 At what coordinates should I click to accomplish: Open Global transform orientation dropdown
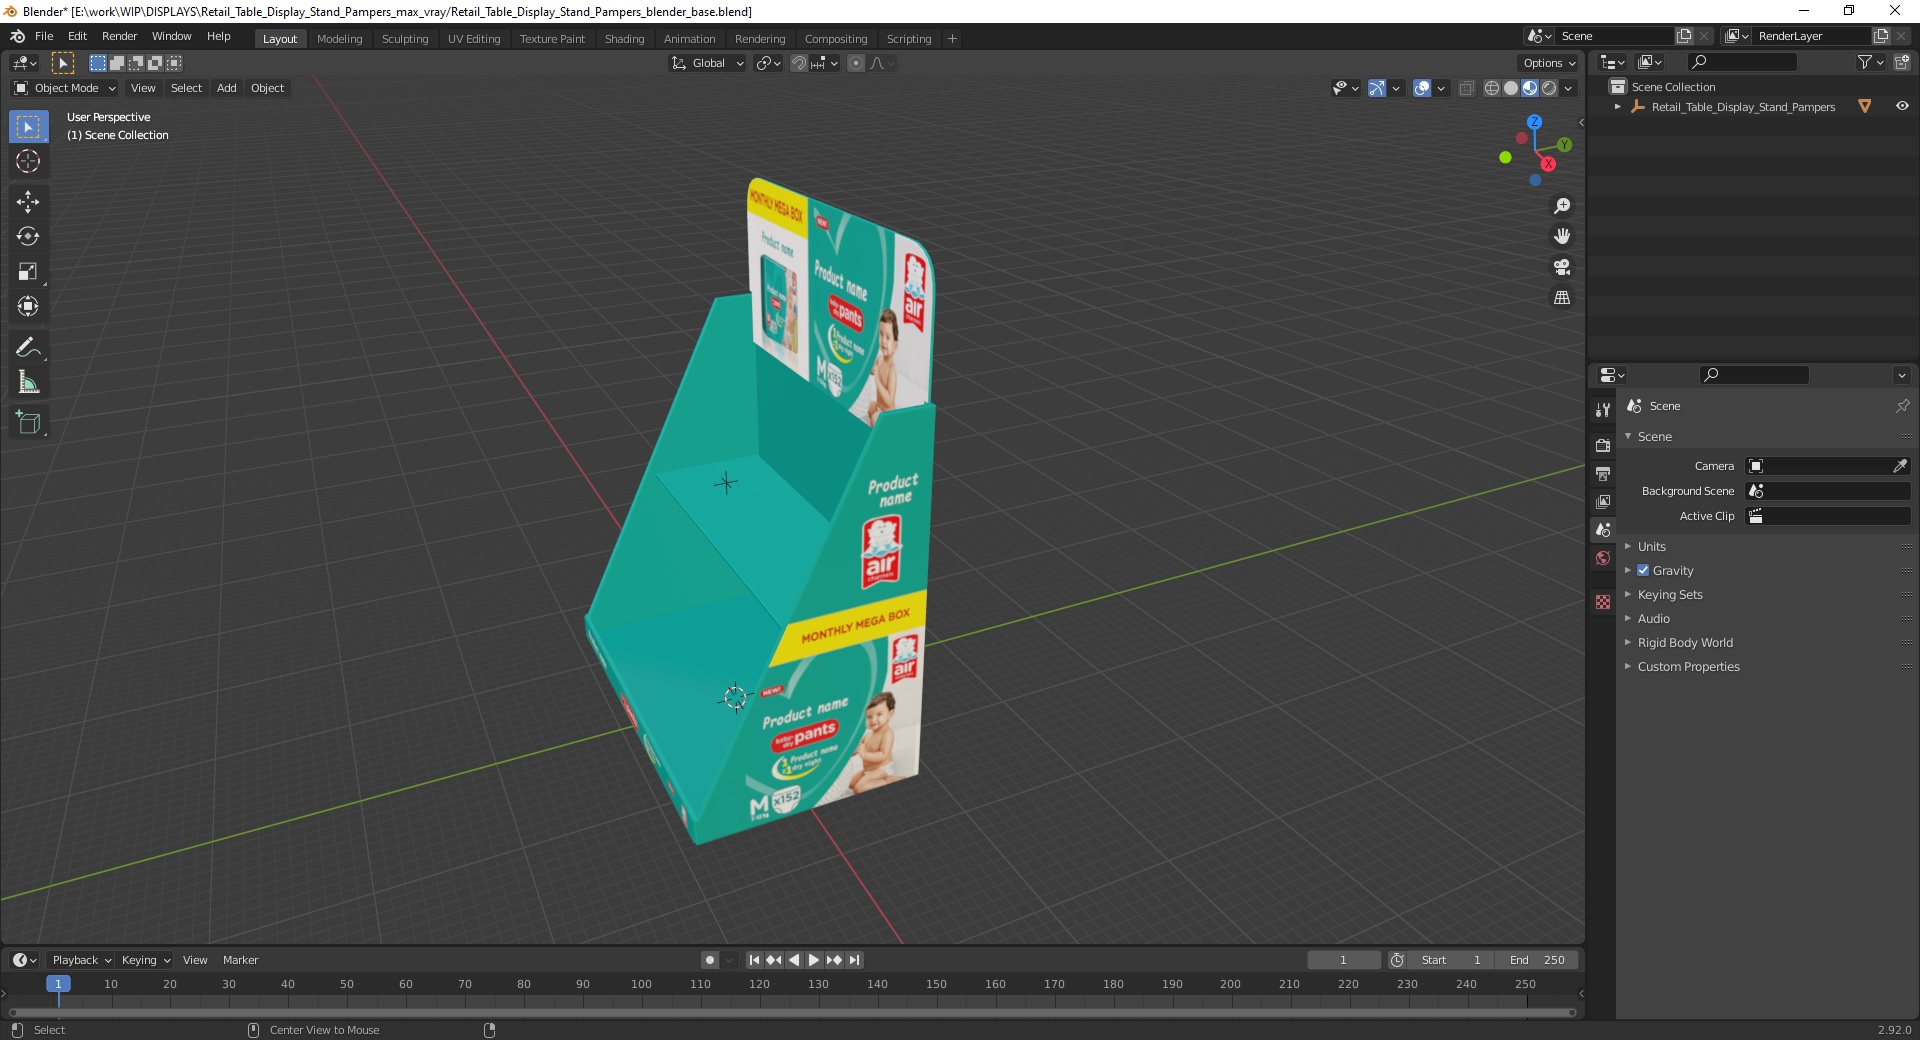(708, 63)
